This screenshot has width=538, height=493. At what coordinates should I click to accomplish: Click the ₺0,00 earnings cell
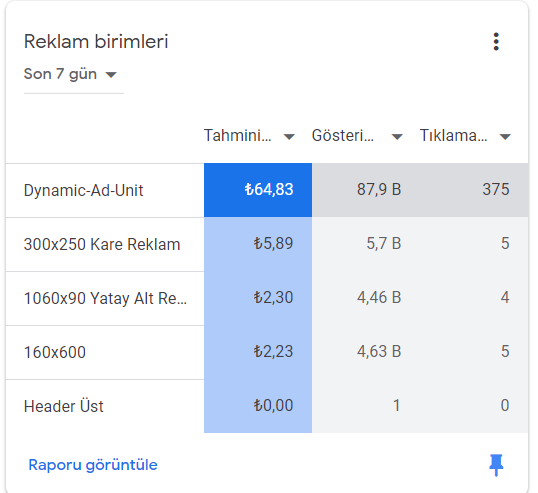258,406
